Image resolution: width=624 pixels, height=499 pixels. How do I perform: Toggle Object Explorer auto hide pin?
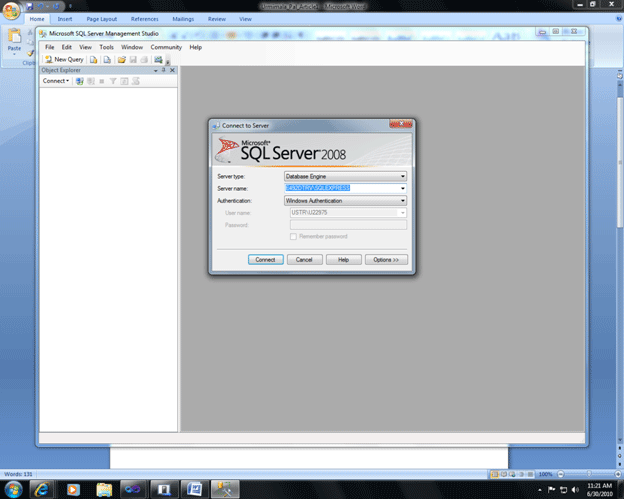(x=164, y=70)
